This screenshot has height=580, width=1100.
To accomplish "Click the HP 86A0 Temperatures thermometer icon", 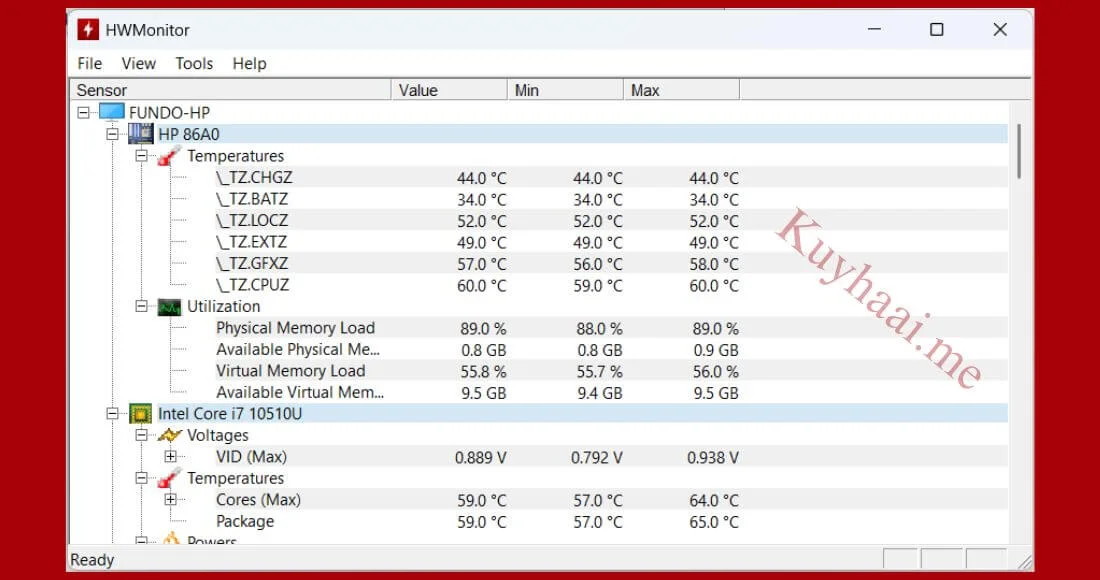I will 169,156.
